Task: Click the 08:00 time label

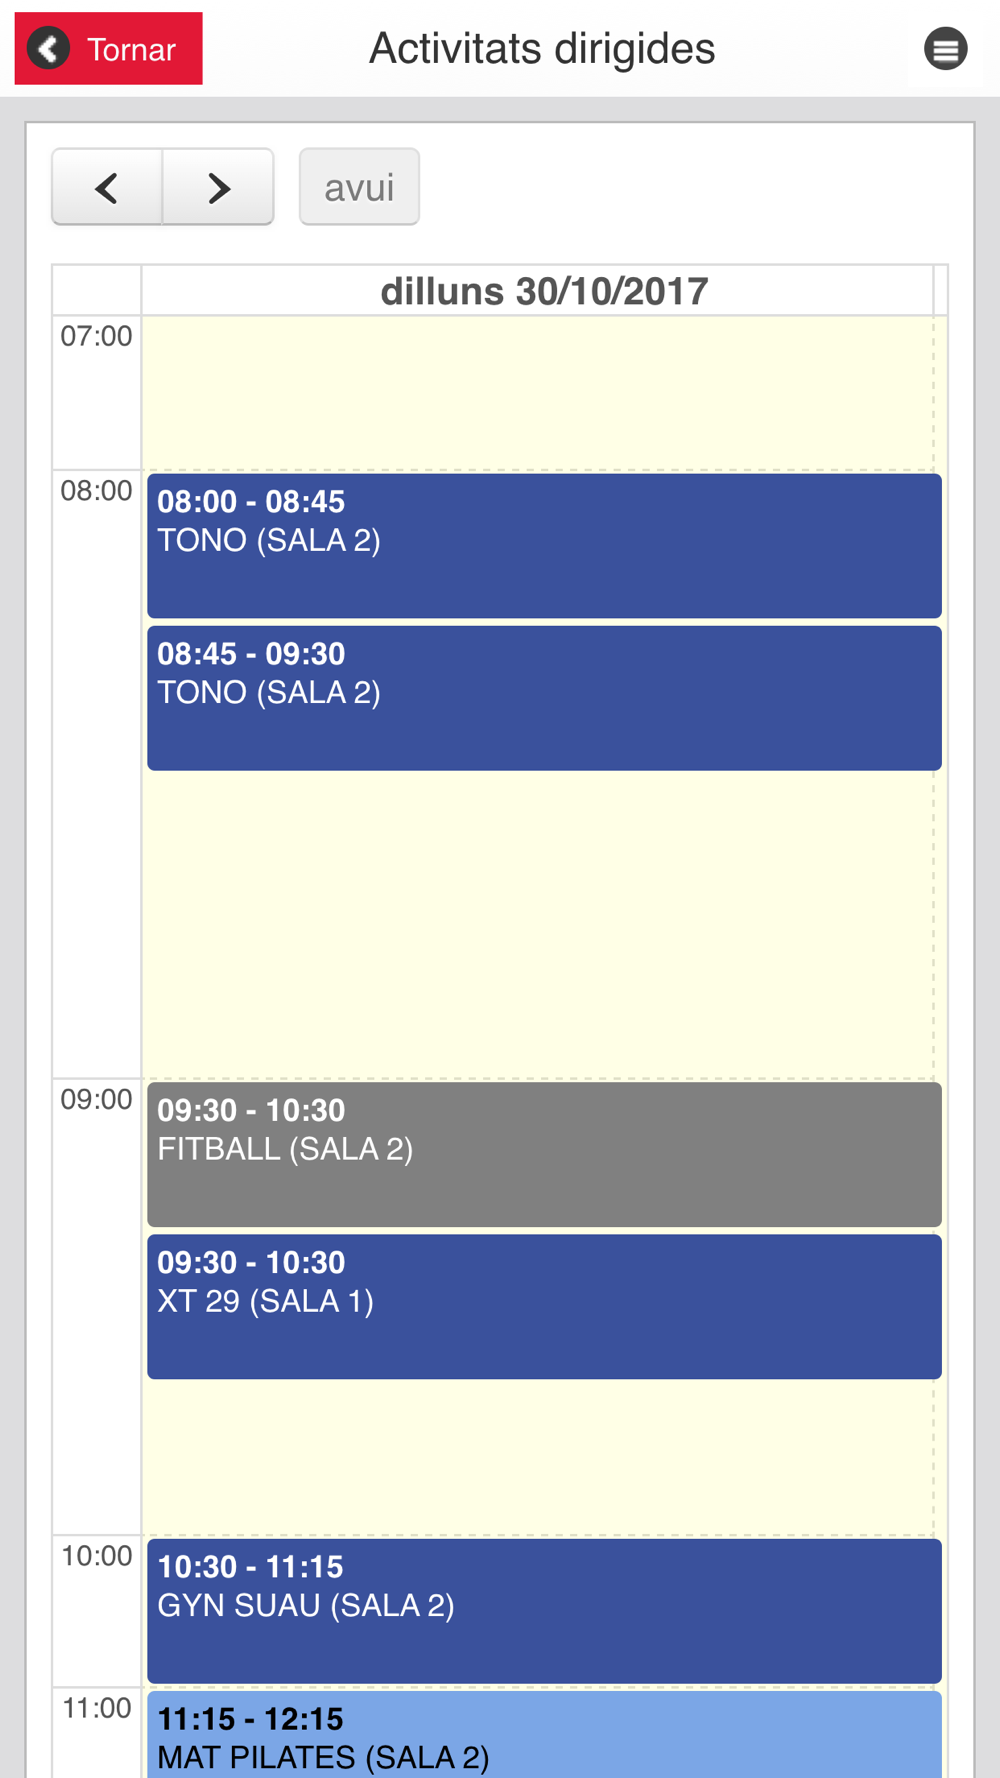Action: [96, 491]
